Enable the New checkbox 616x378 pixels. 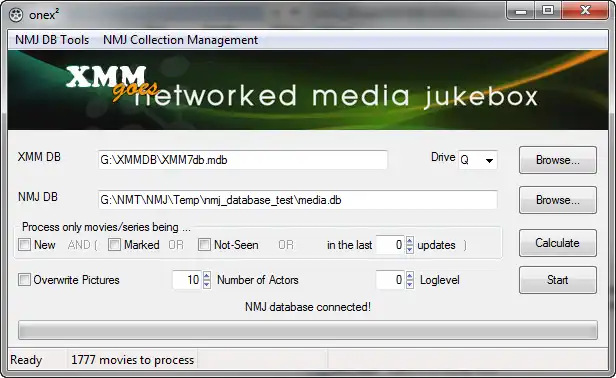24,245
